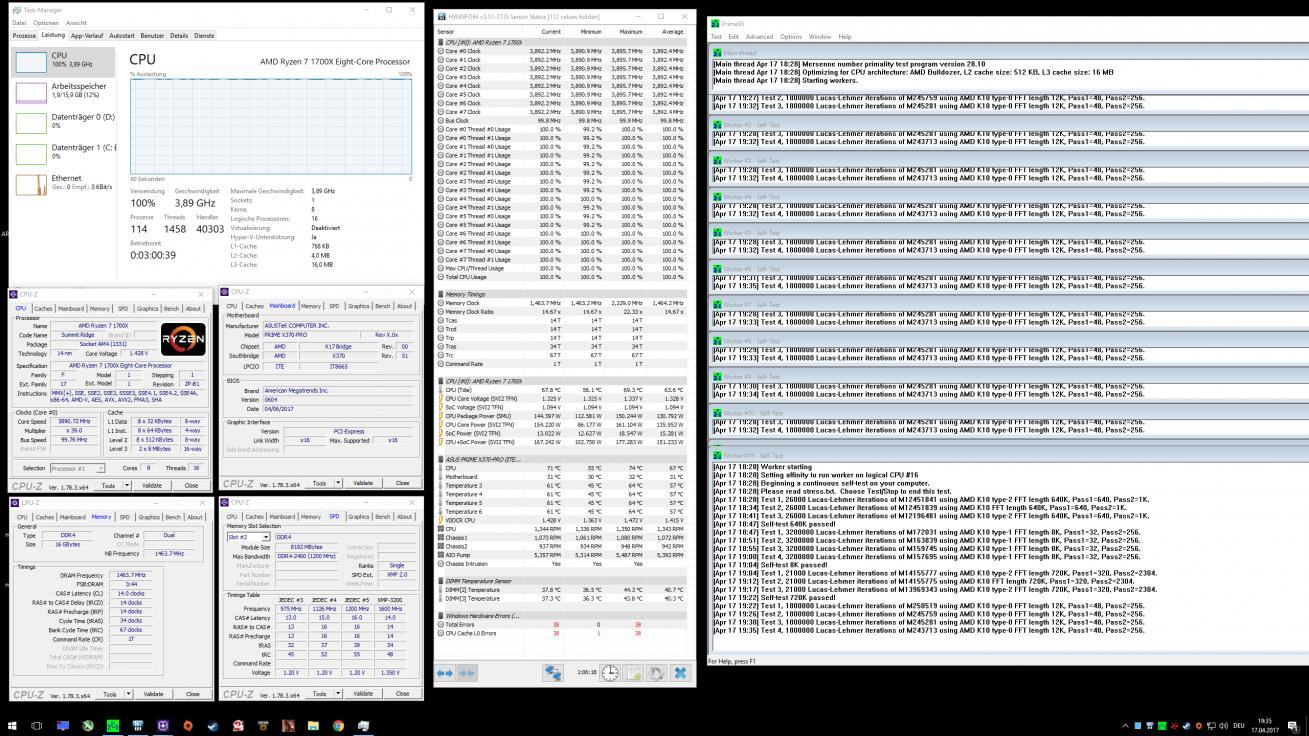Open Tools dropdown arrow in CPU-Z SPD window
The width and height of the screenshot is (1309, 736).
(x=336, y=693)
